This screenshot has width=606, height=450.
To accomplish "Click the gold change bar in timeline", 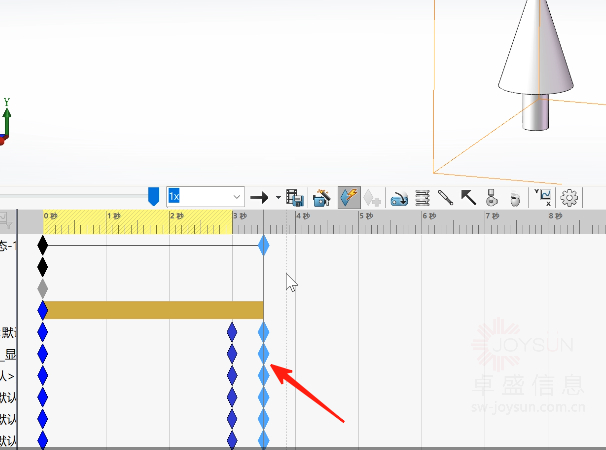I will click(x=152, y=310).
